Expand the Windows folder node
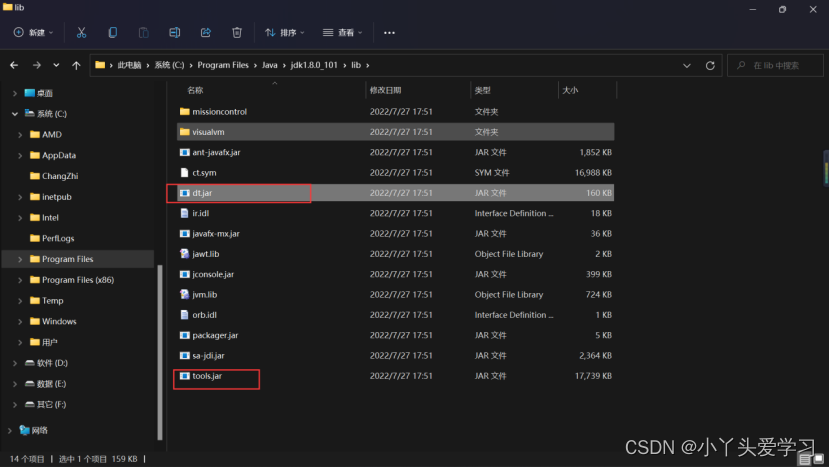 pyautogui.click(x=20, y=321)
